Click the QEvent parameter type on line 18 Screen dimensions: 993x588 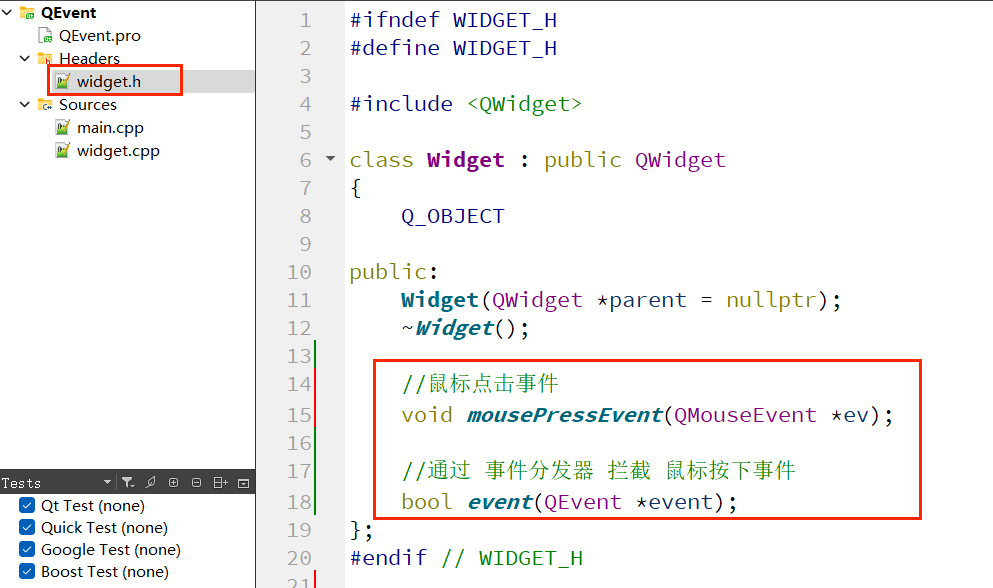point(583,502)
